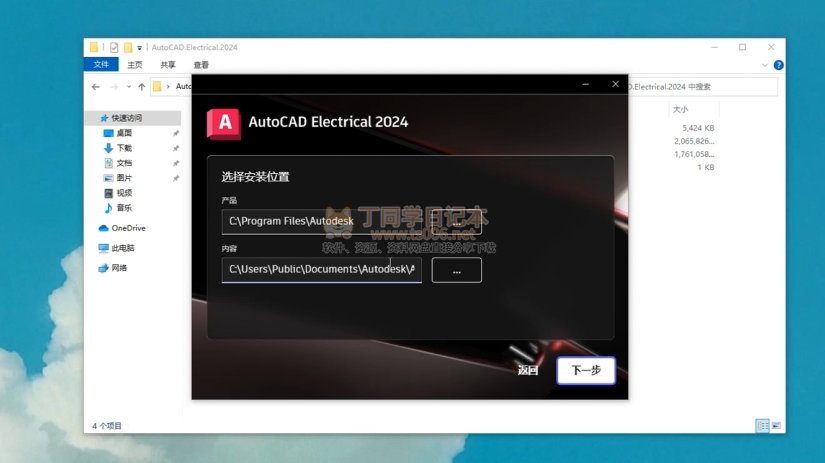Click the 2,065,826 size entry
Viewport: 825px width, 463px height.
click(694, 141)
